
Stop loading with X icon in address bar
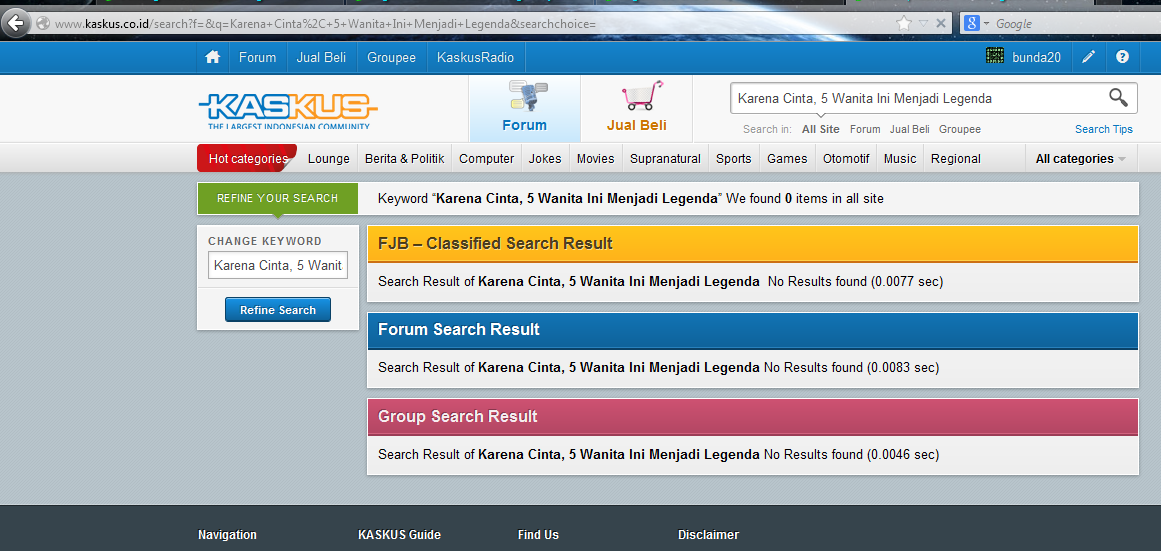pyautogui.click(x=940, y=23)
